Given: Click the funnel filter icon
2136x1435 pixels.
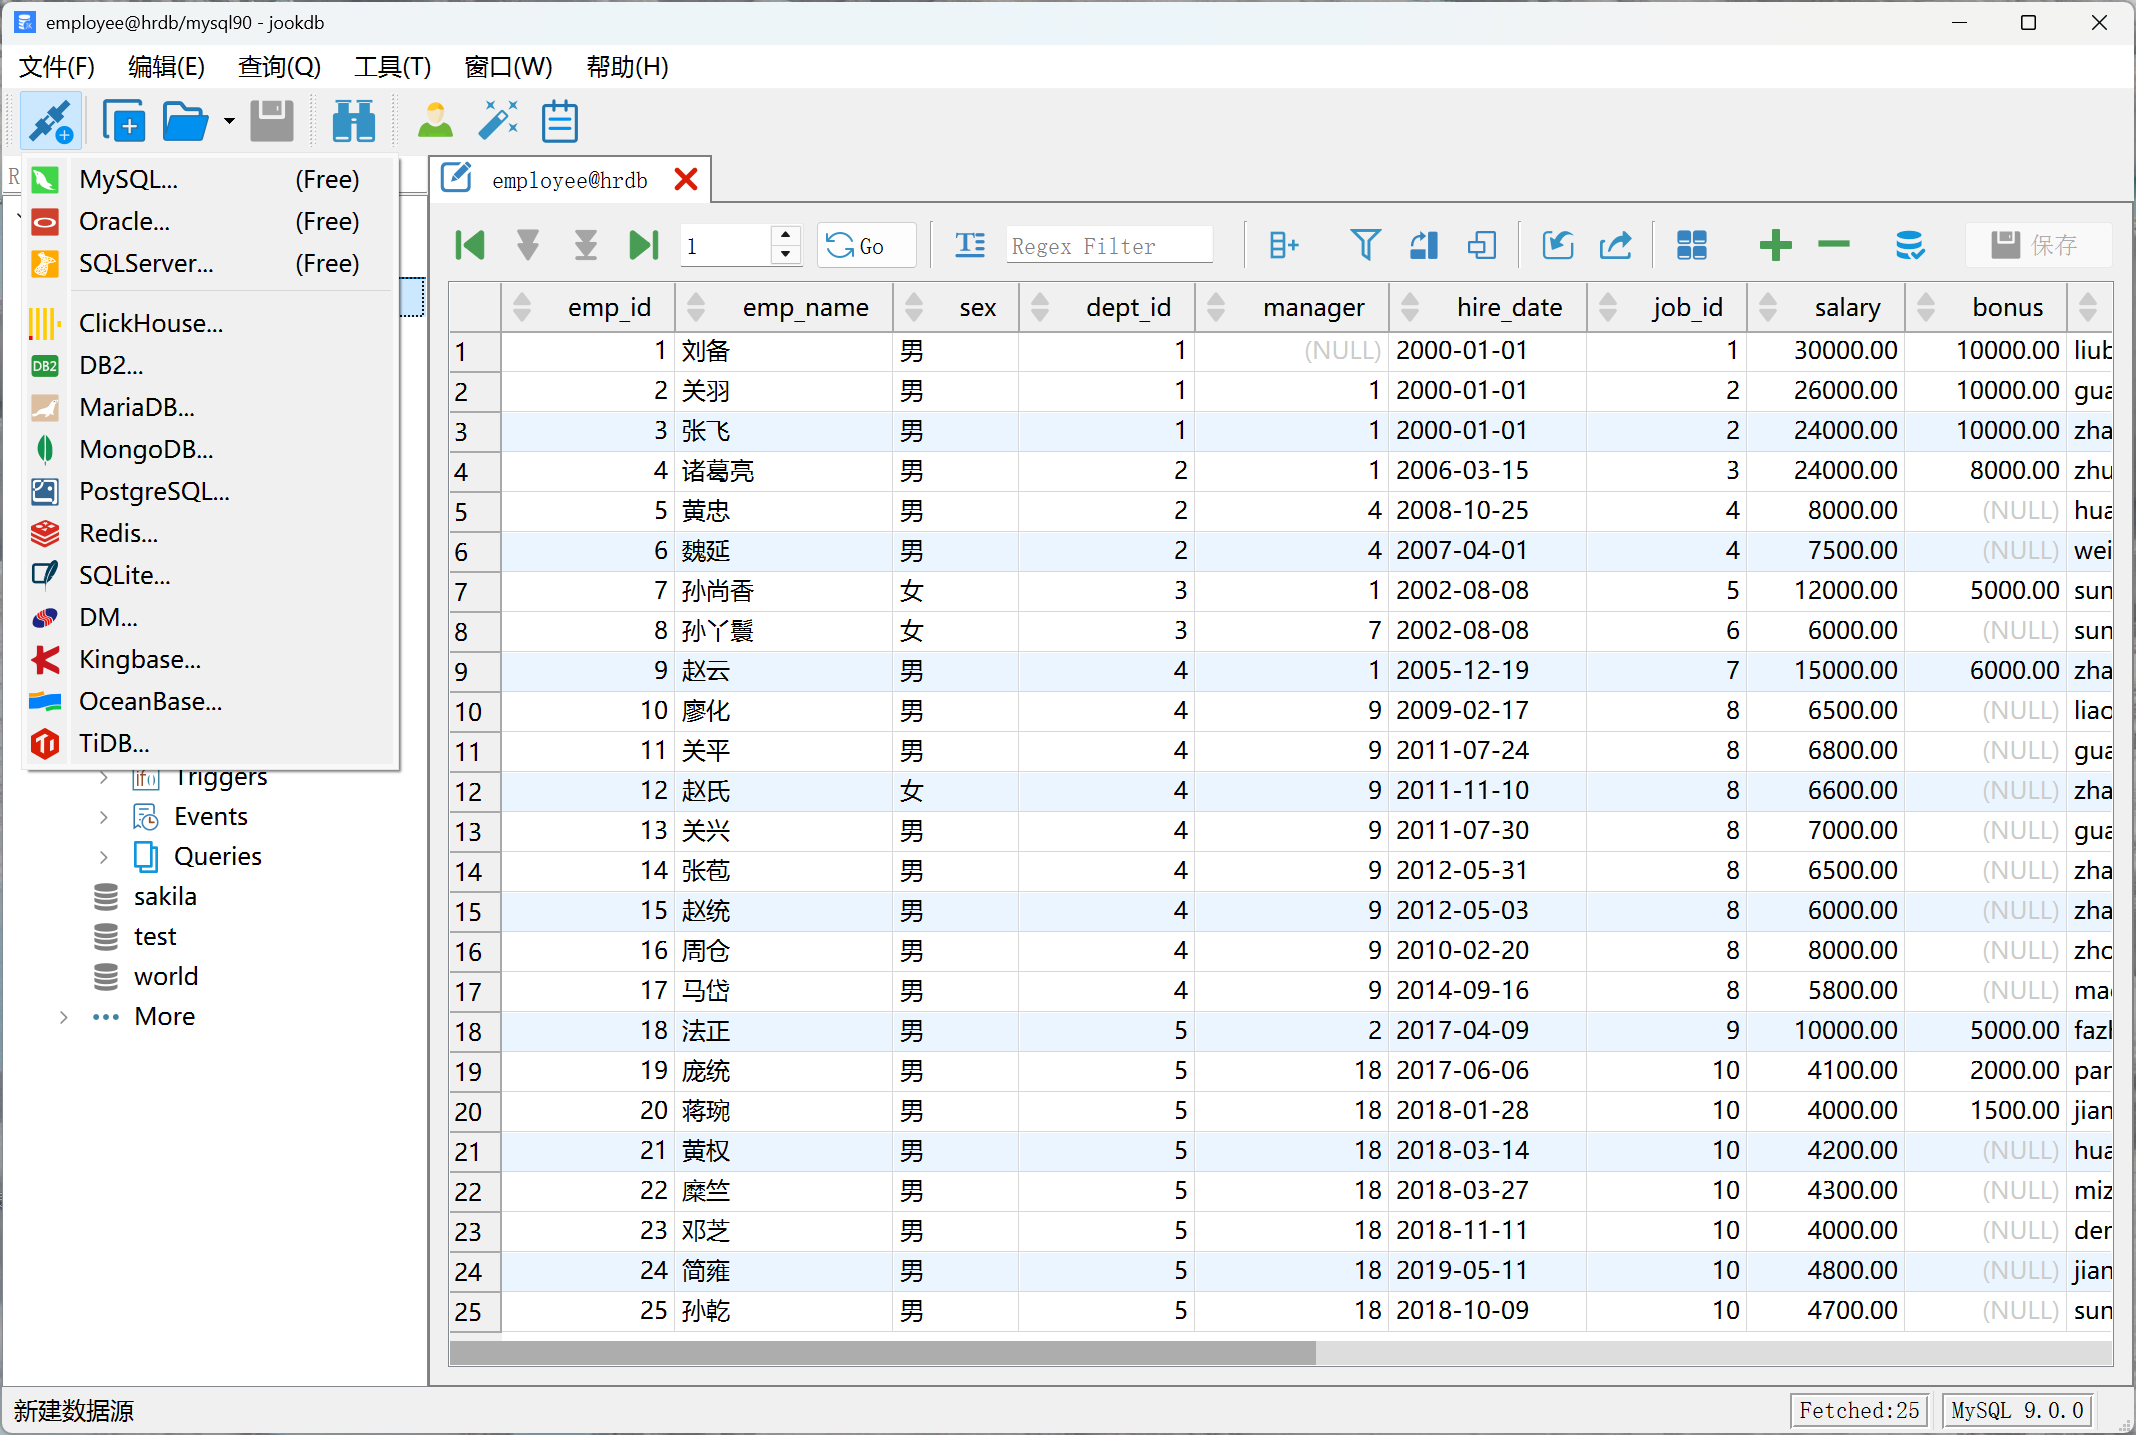Looking at the screenshot, I should tap(1365, 245).
